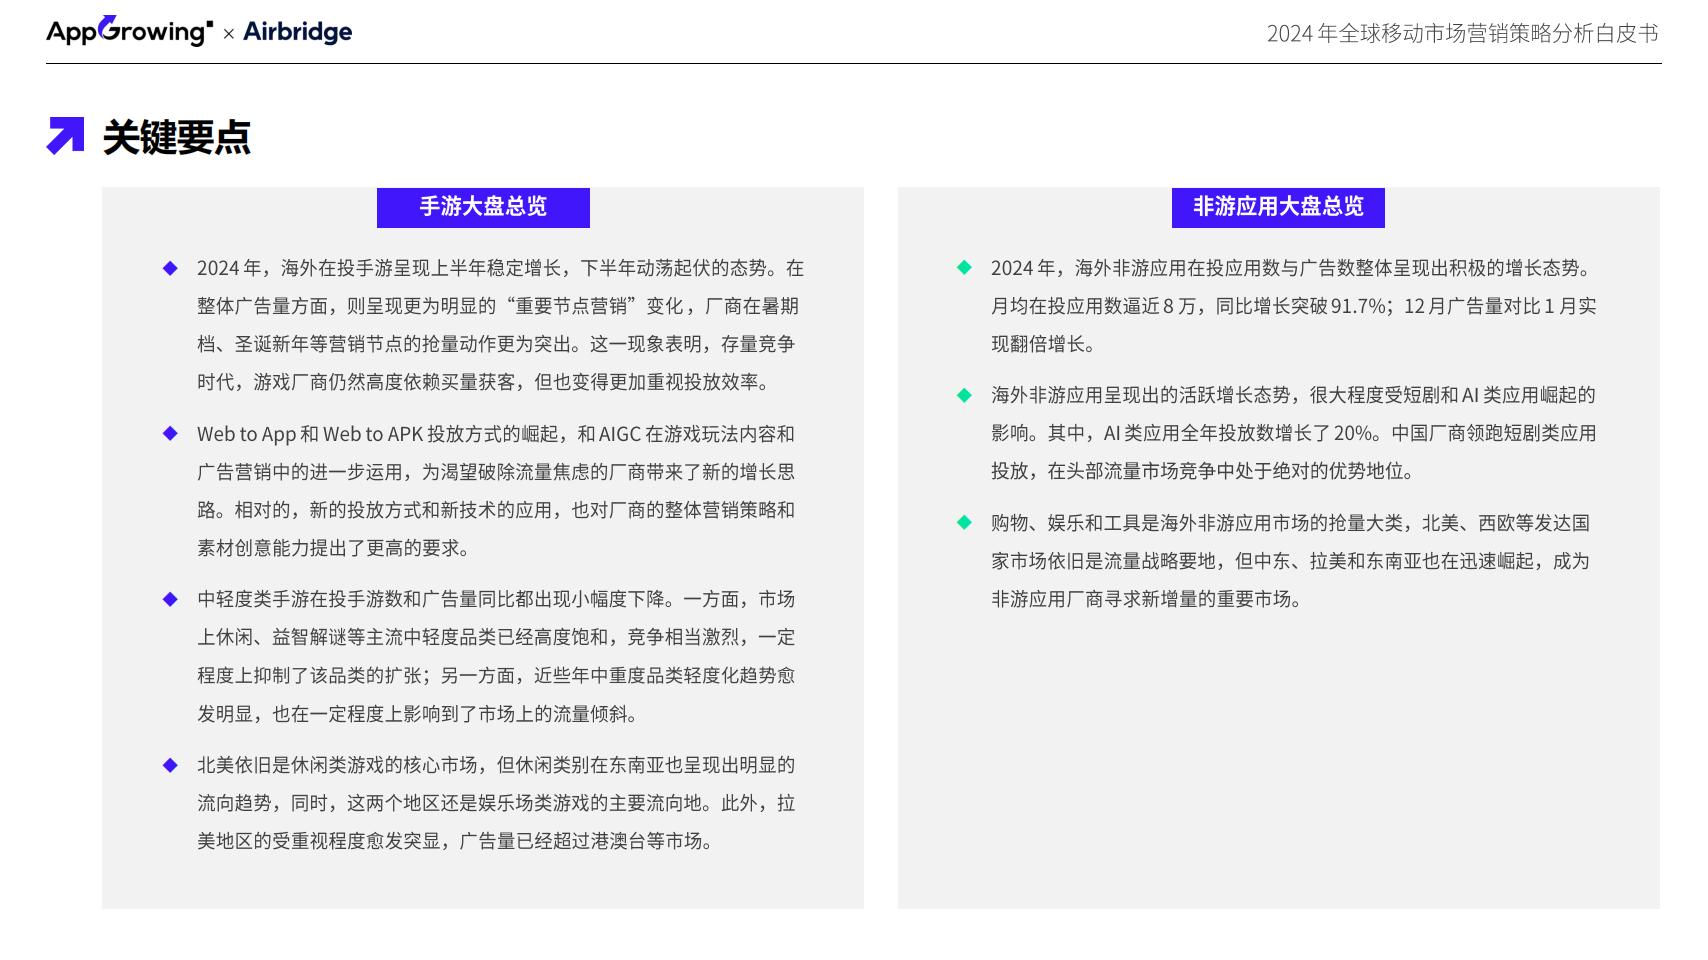This screenshot has height=960, width=1708.
Task: Click the line containing “重要节点营销”变化
Action: 498,306
